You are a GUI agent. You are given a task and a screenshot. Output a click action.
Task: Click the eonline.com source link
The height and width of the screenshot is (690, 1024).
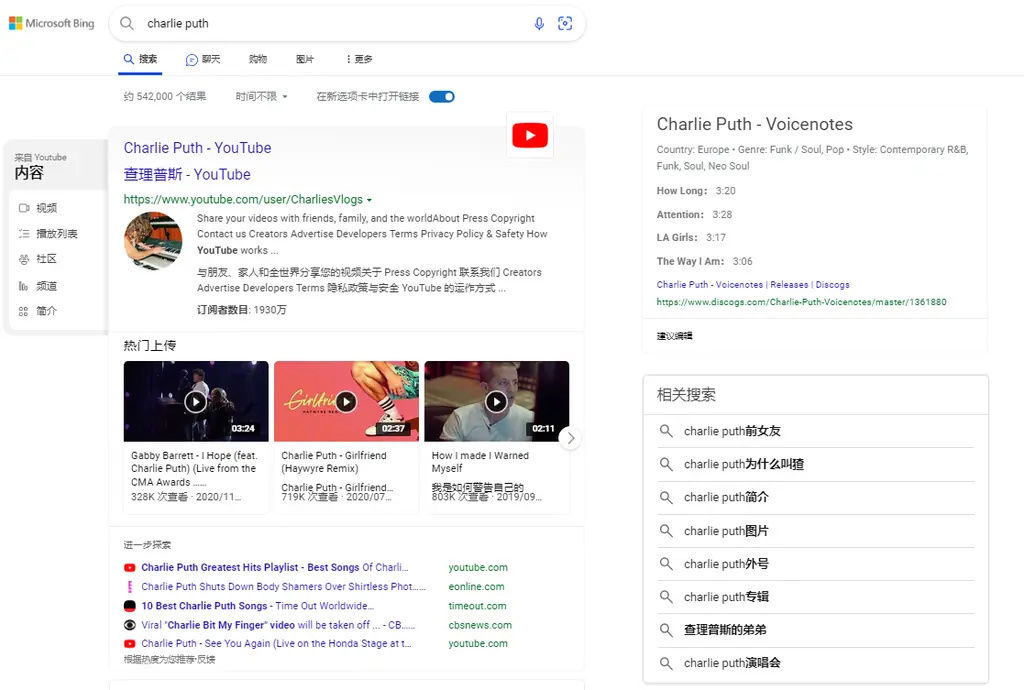[x=476, y=587]
